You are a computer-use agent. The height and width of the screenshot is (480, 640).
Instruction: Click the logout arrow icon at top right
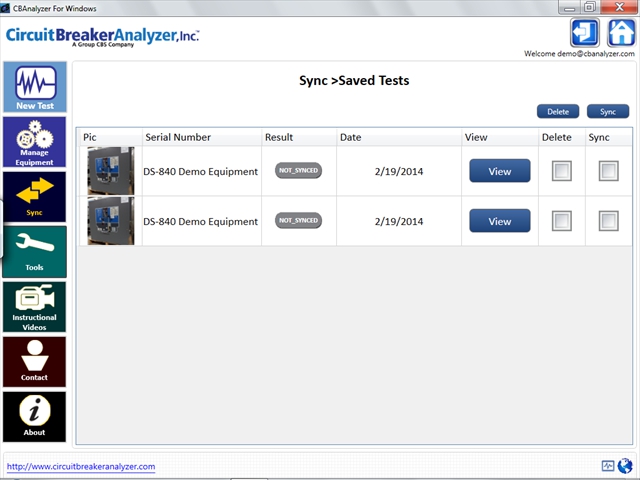click(x=584, y=33)
